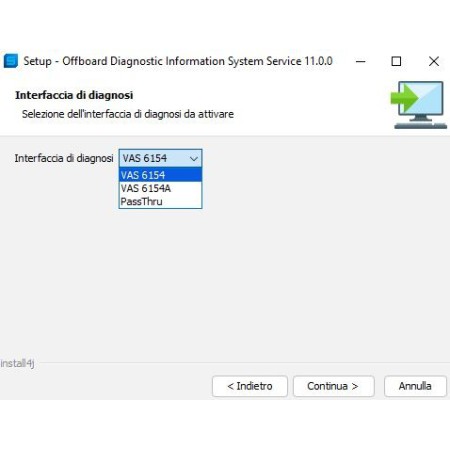The image size is (450, 450).
Task: Maximize the Setup window
Action: pyautogui.click(x=396, y=61)
